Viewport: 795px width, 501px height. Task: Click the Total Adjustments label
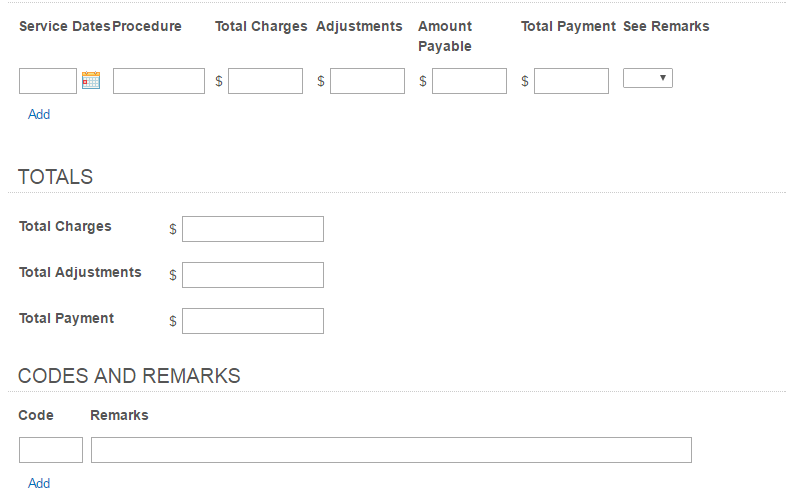80,272
